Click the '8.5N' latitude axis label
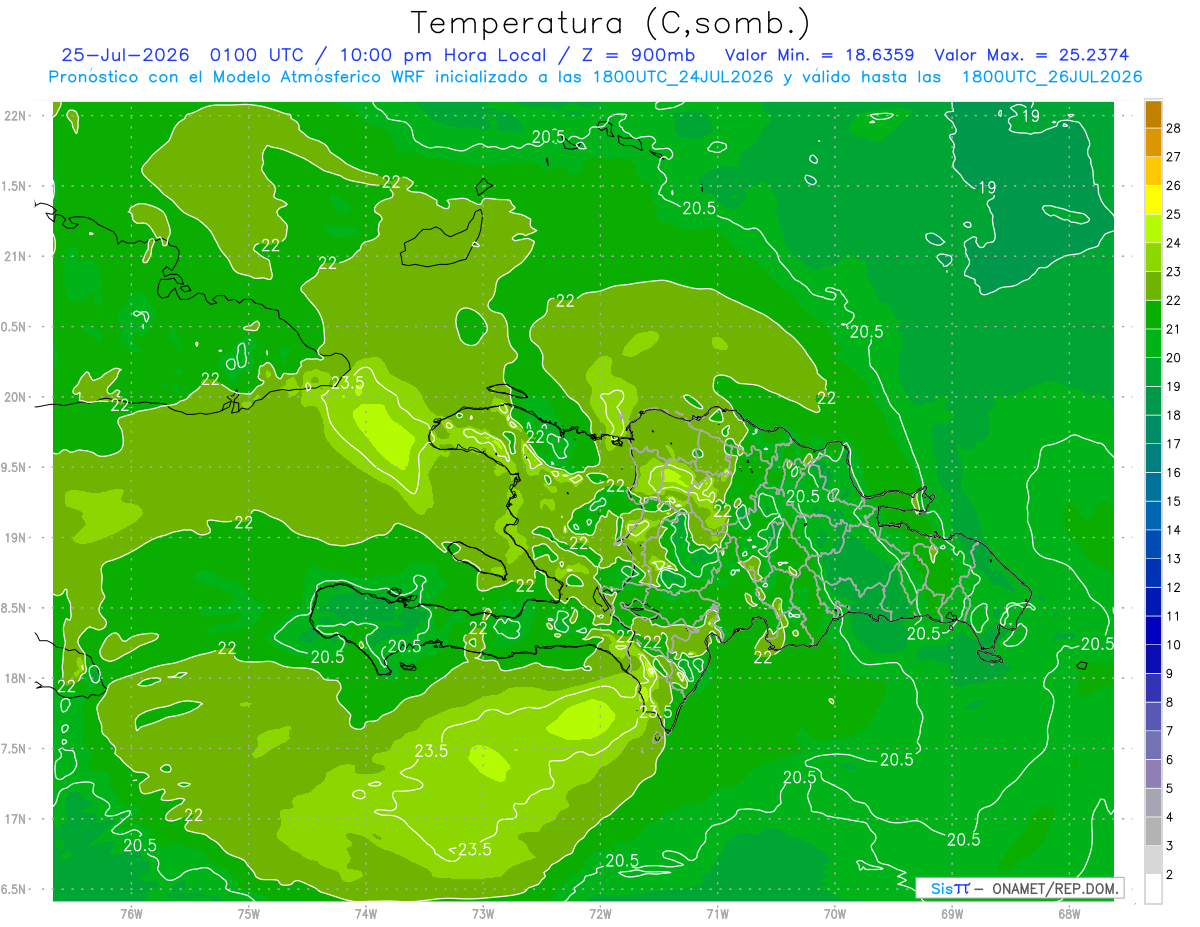This screenshot has width=1200, height=927. coord(15,608)
